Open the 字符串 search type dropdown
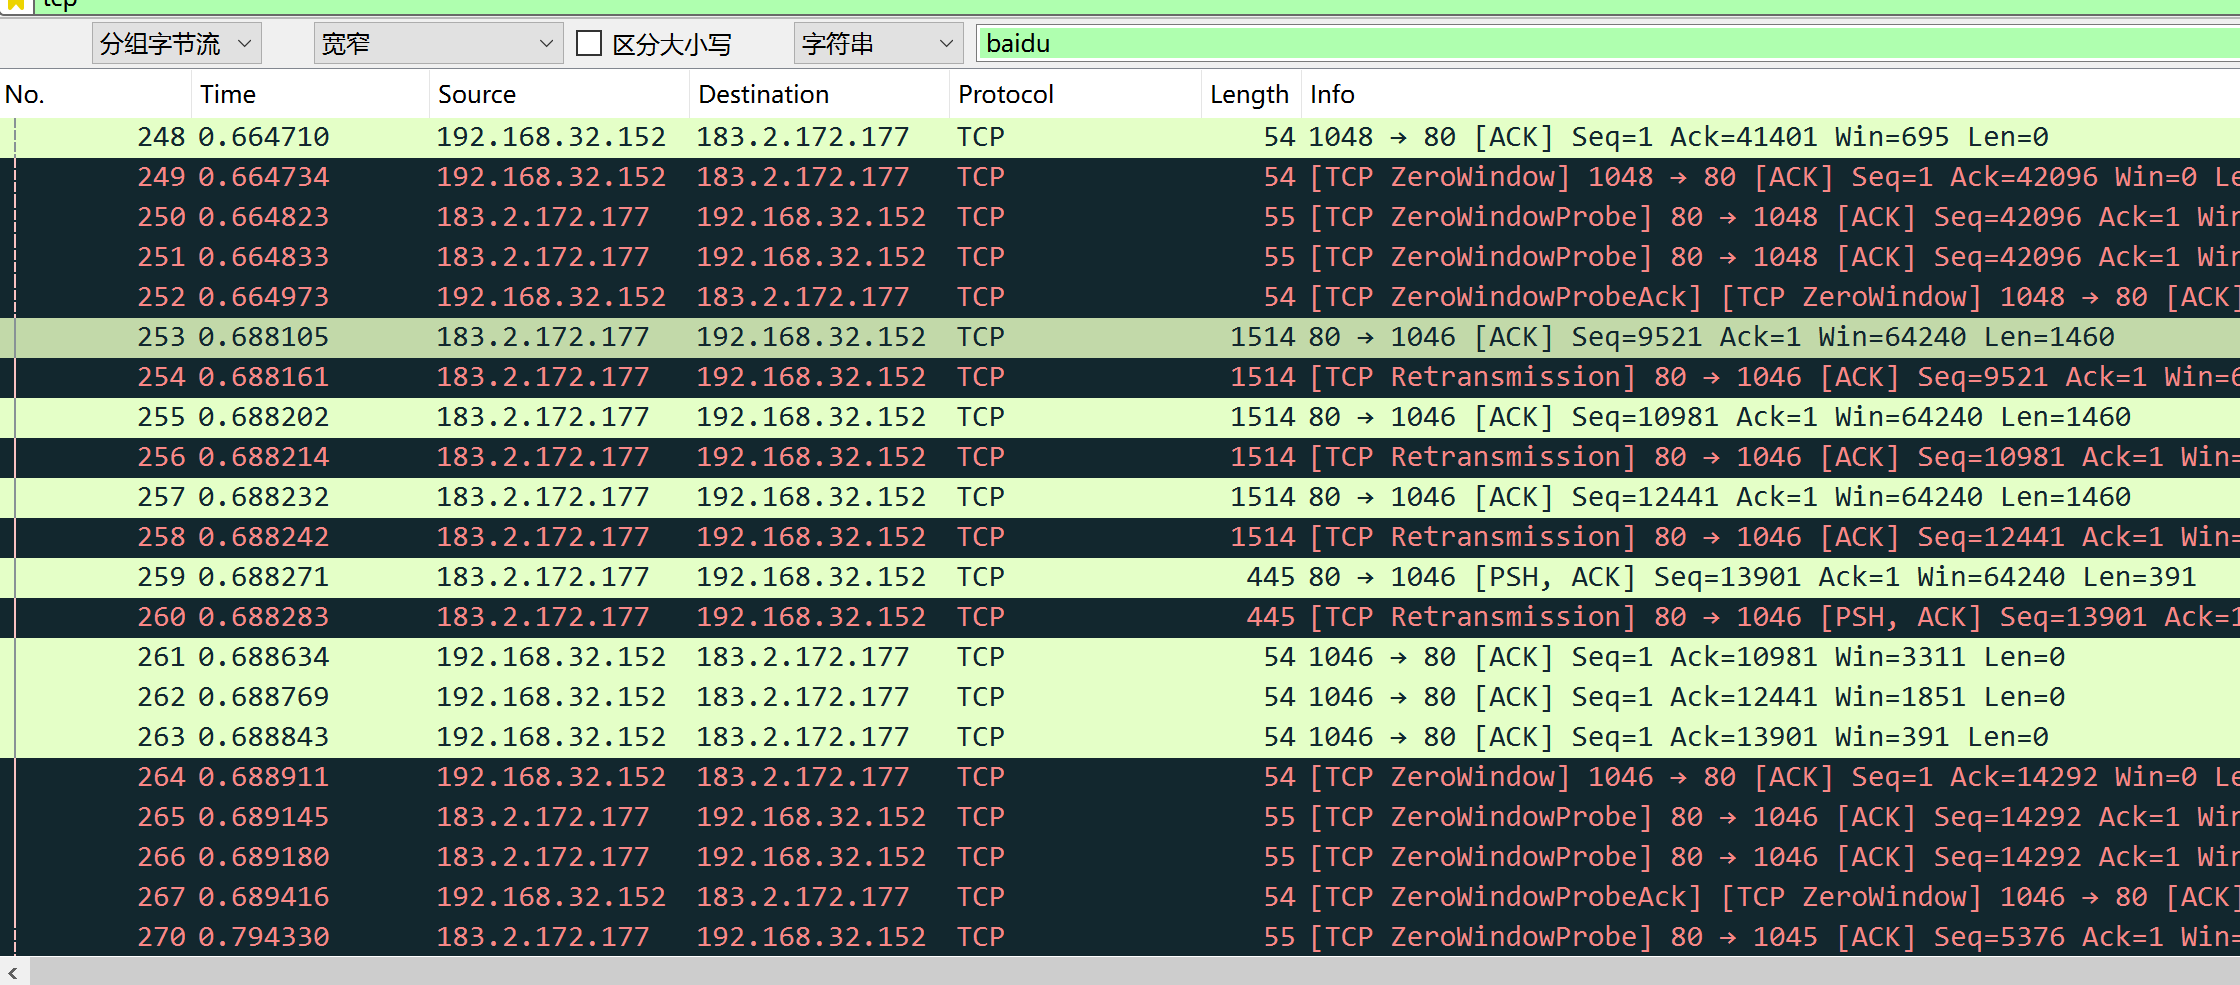 [x=878, y=44]
